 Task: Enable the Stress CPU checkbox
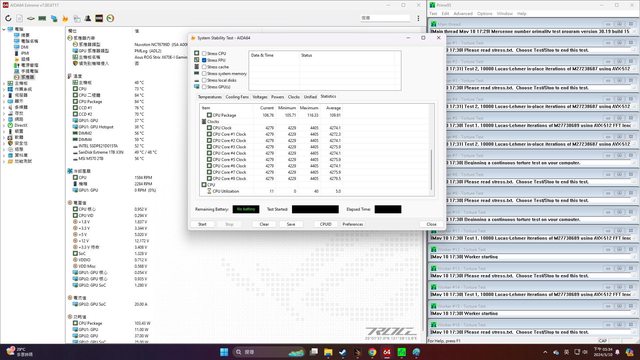pos(204,53)
